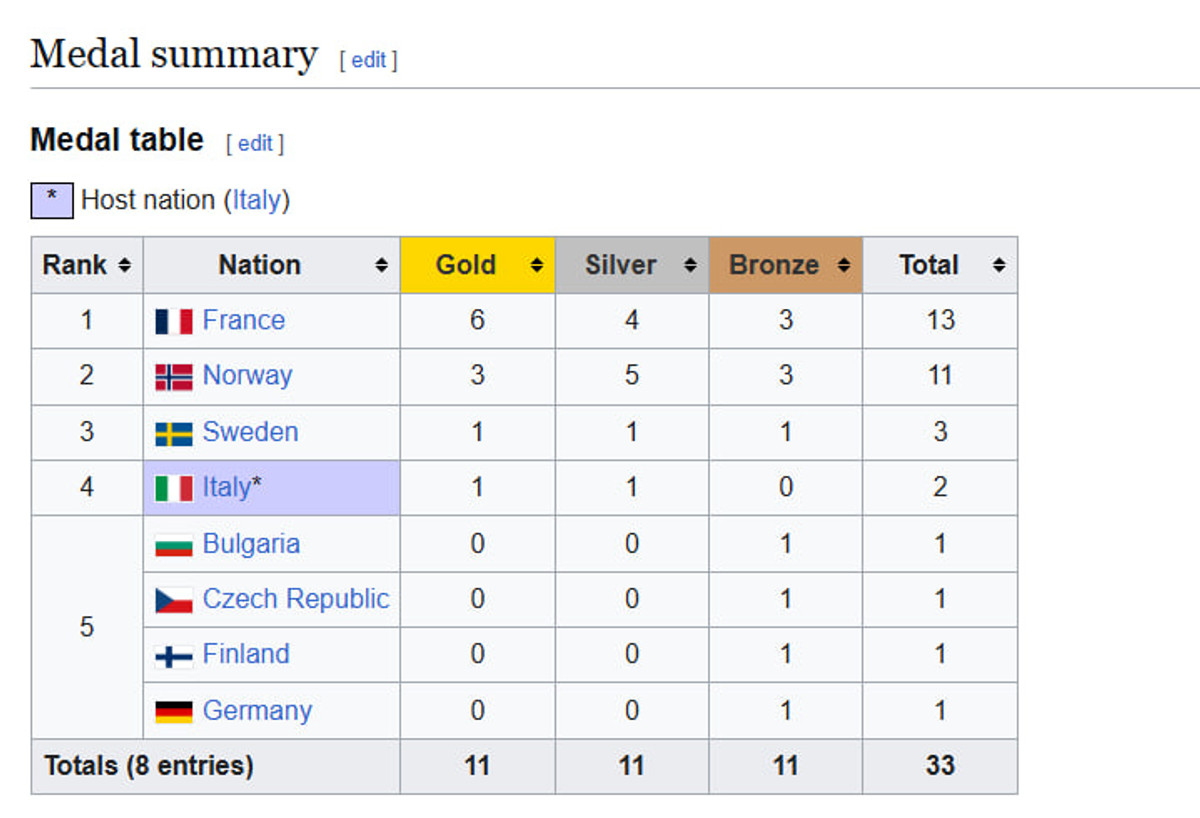Image resolution: width=1200 pixels, height=818 pixels.
Task: Sort by Silver medal count
Action: (x=690, y=266)
